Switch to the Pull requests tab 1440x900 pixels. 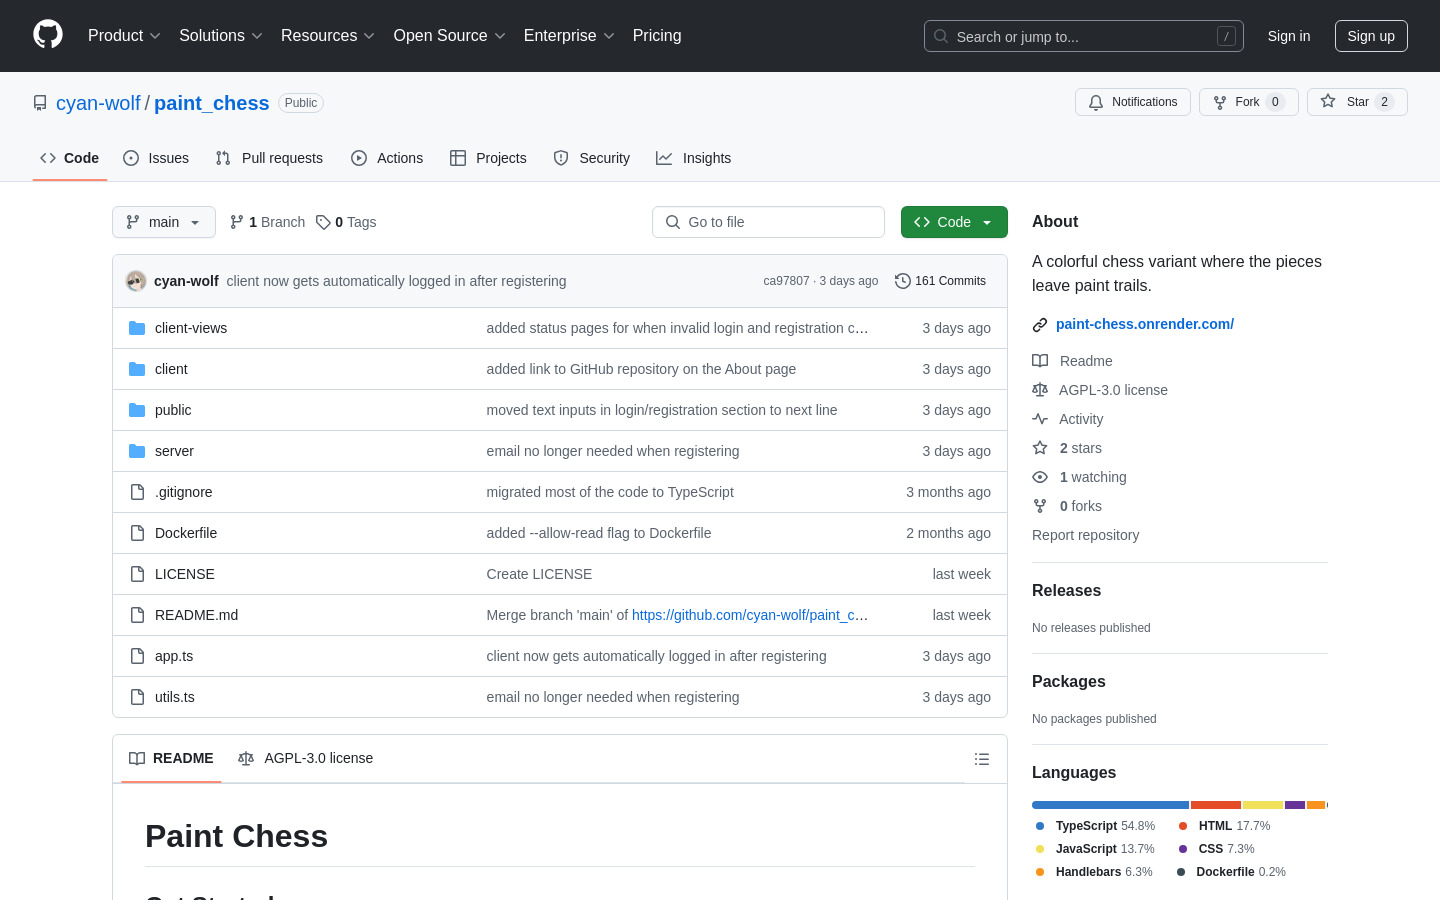269,158
